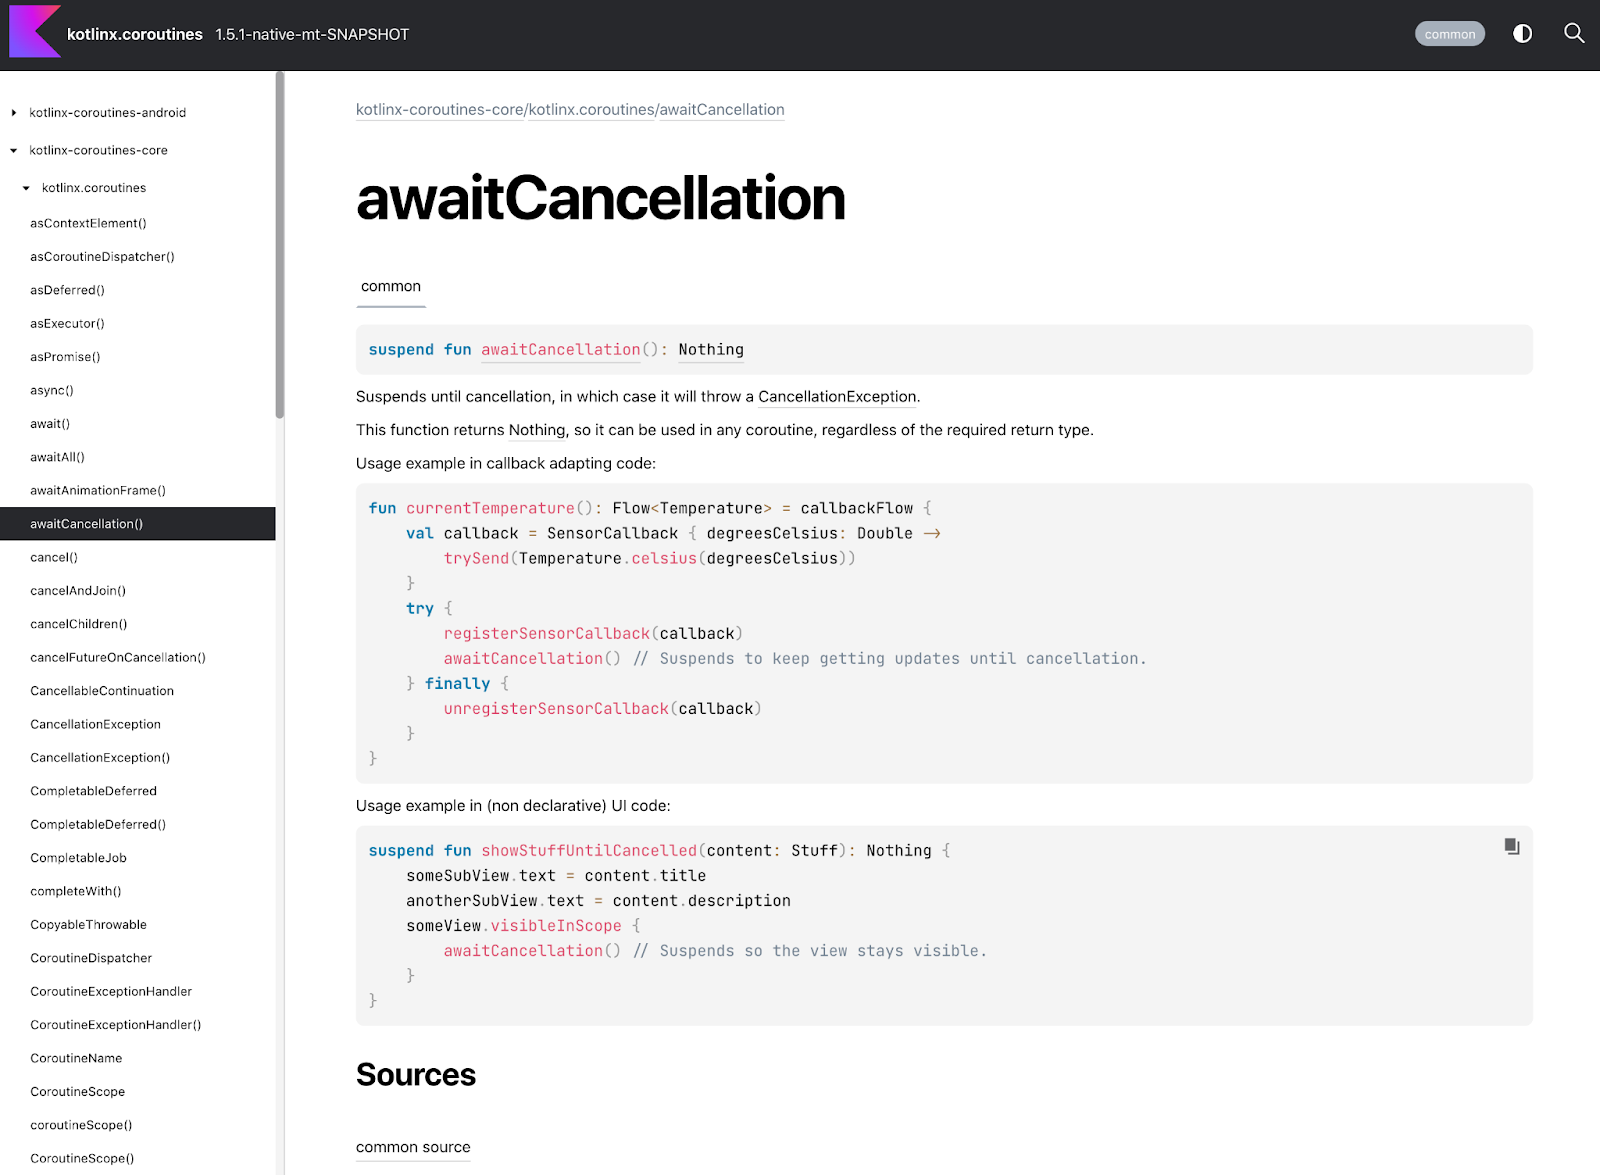Collapse the kotlinx.coroutines package node

pyautogui.click(x=26, y=188)
